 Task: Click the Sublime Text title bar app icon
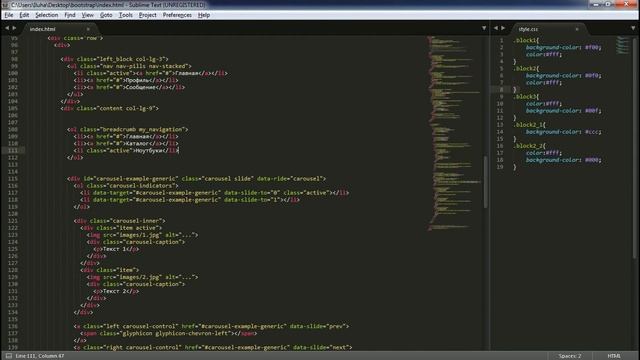[x=5, y=5]
